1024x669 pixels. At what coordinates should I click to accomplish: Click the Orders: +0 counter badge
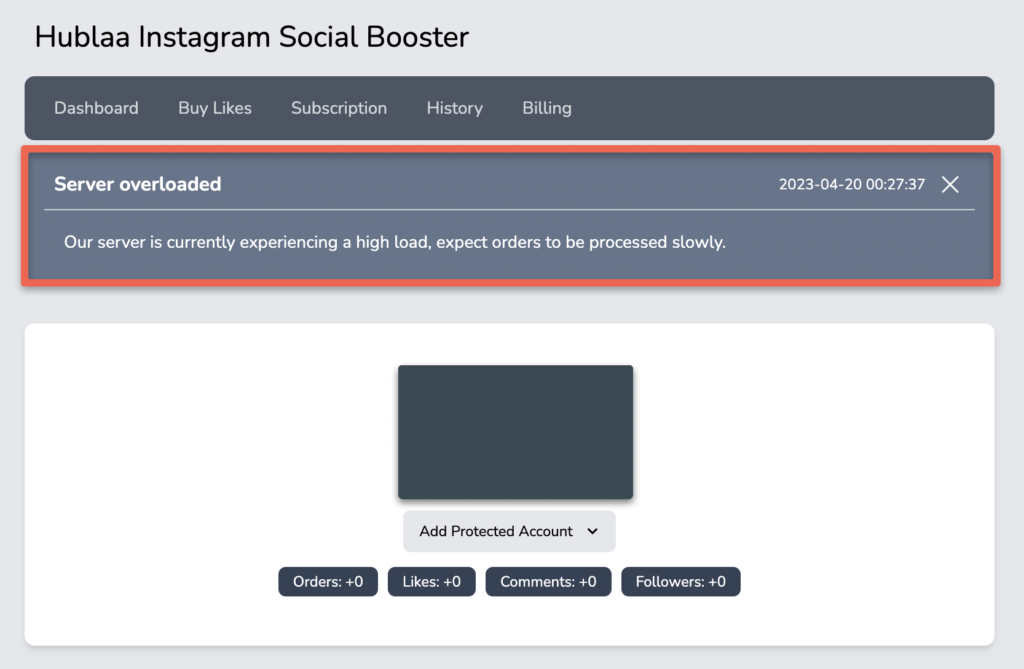coord(327,581)
